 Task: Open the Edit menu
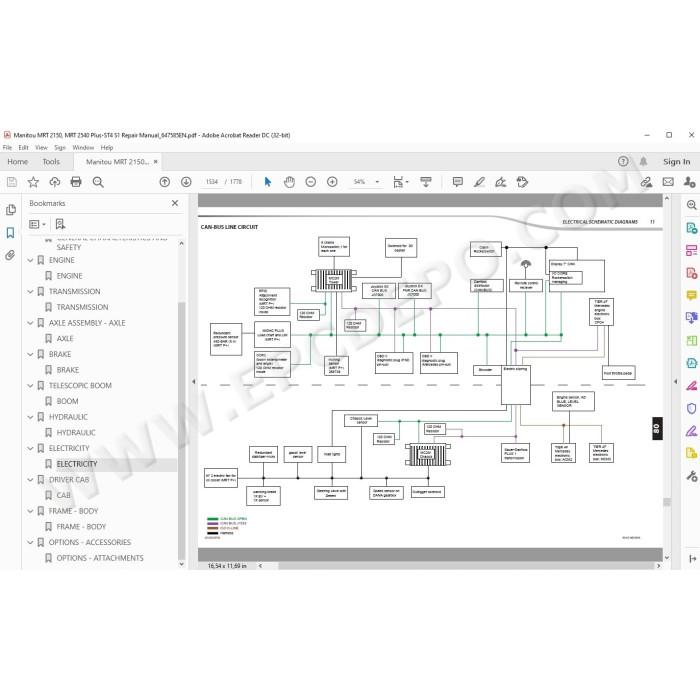click(23, 147)
